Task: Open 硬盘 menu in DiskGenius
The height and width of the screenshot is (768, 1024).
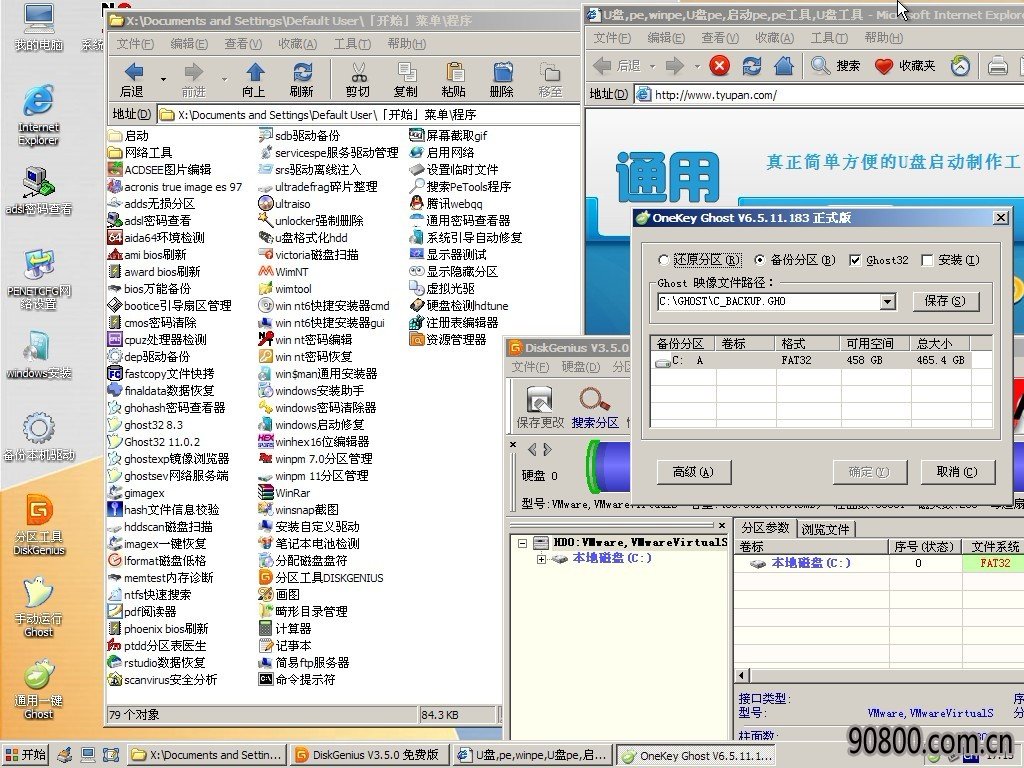Action: pyautogui.click(x=581, y=367)
